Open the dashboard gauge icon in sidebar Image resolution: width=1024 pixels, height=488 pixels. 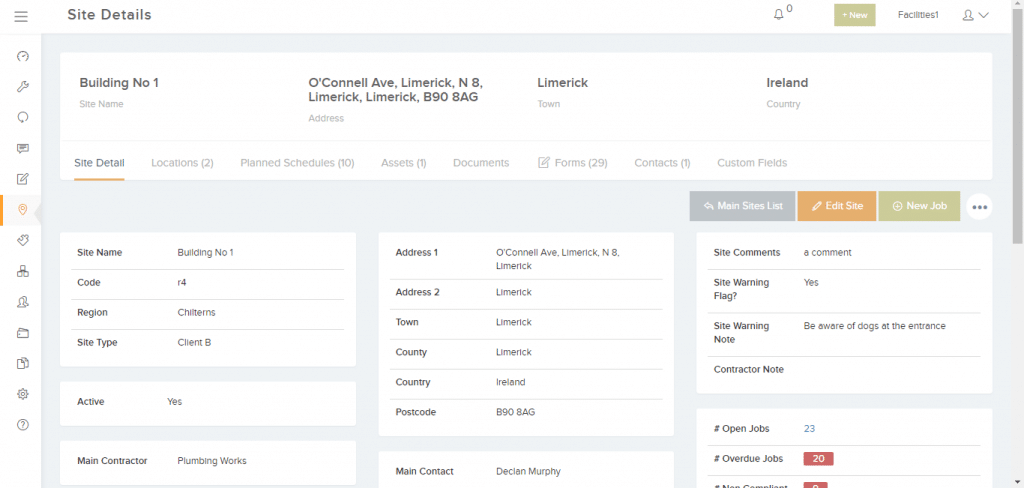22,56
